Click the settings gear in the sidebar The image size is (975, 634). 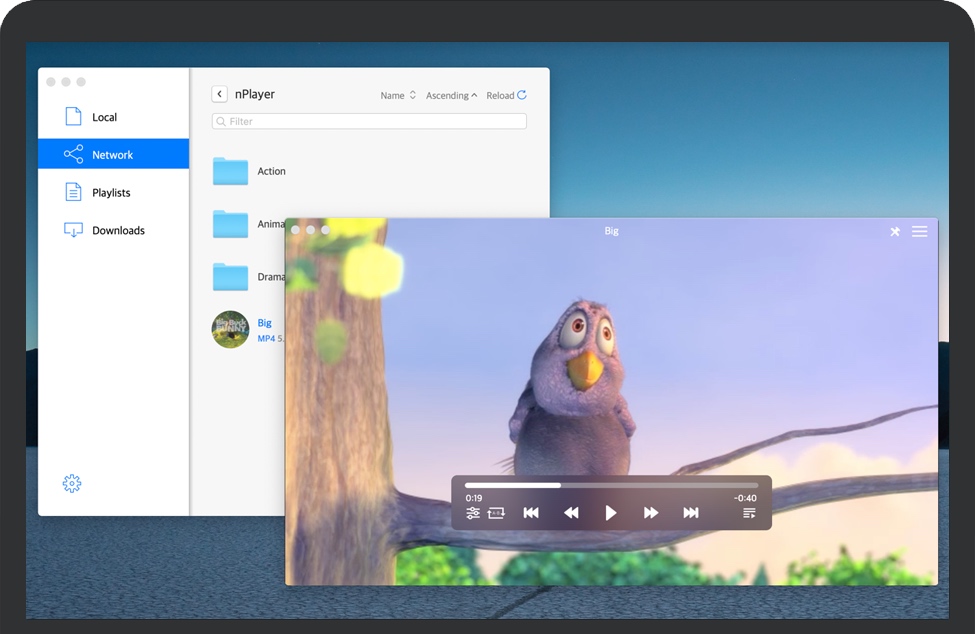[71, 483]
